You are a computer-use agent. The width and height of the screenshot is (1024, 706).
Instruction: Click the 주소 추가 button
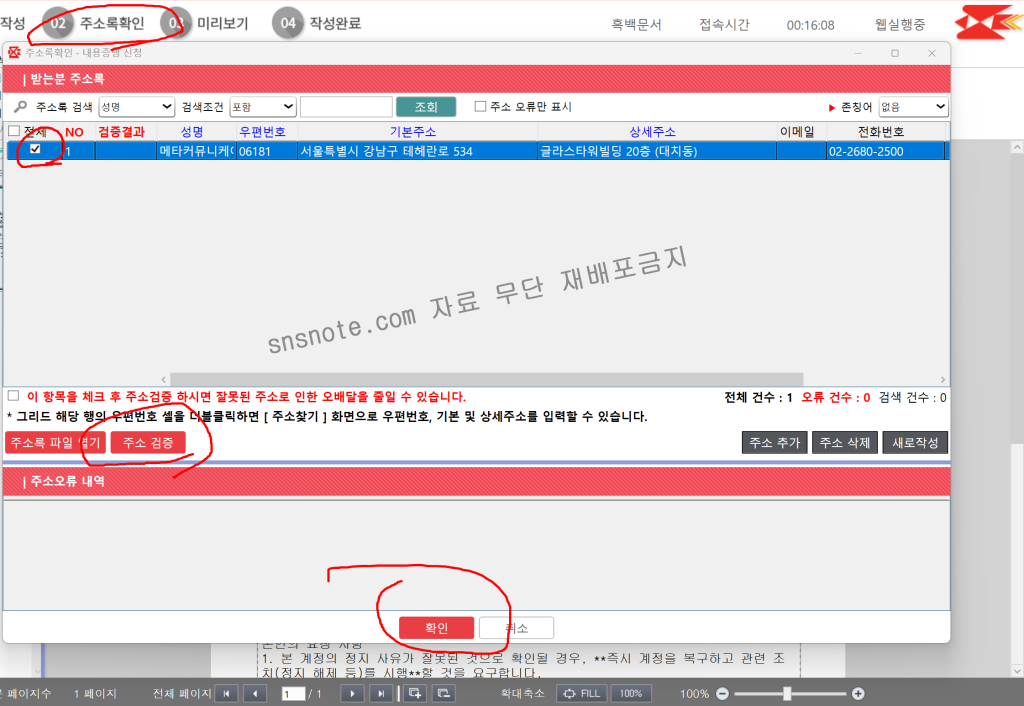775,442
